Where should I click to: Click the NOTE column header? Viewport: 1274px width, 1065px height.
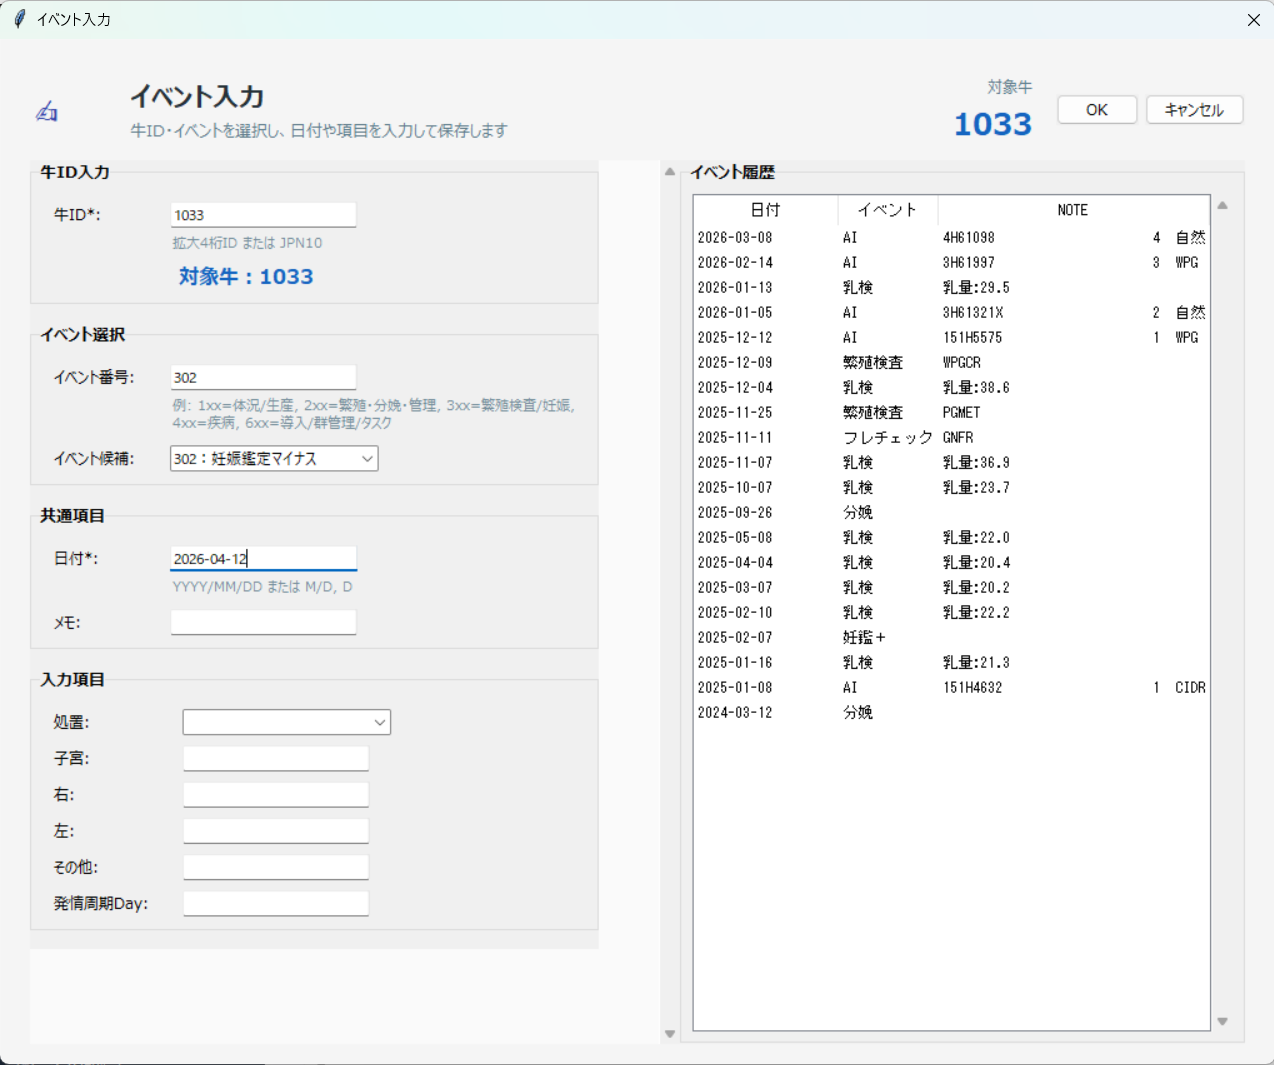[1073, 210]
